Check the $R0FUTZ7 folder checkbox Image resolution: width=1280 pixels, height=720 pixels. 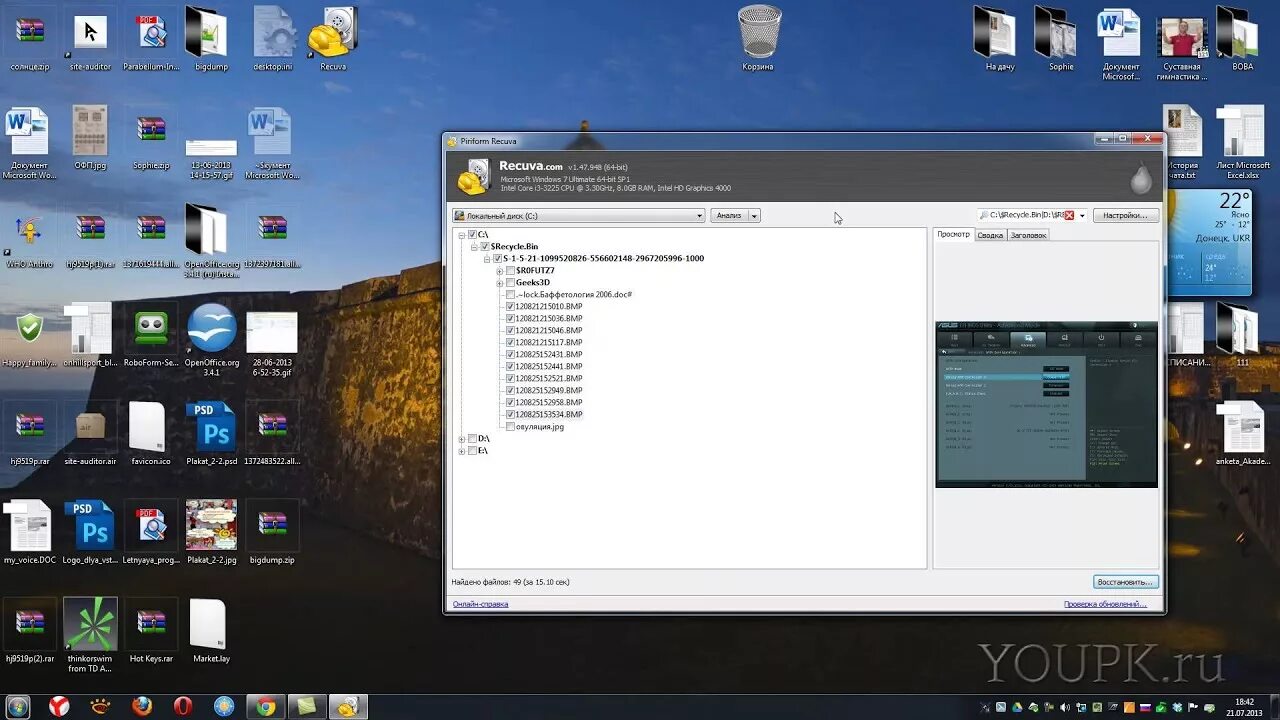pos(510,270)
